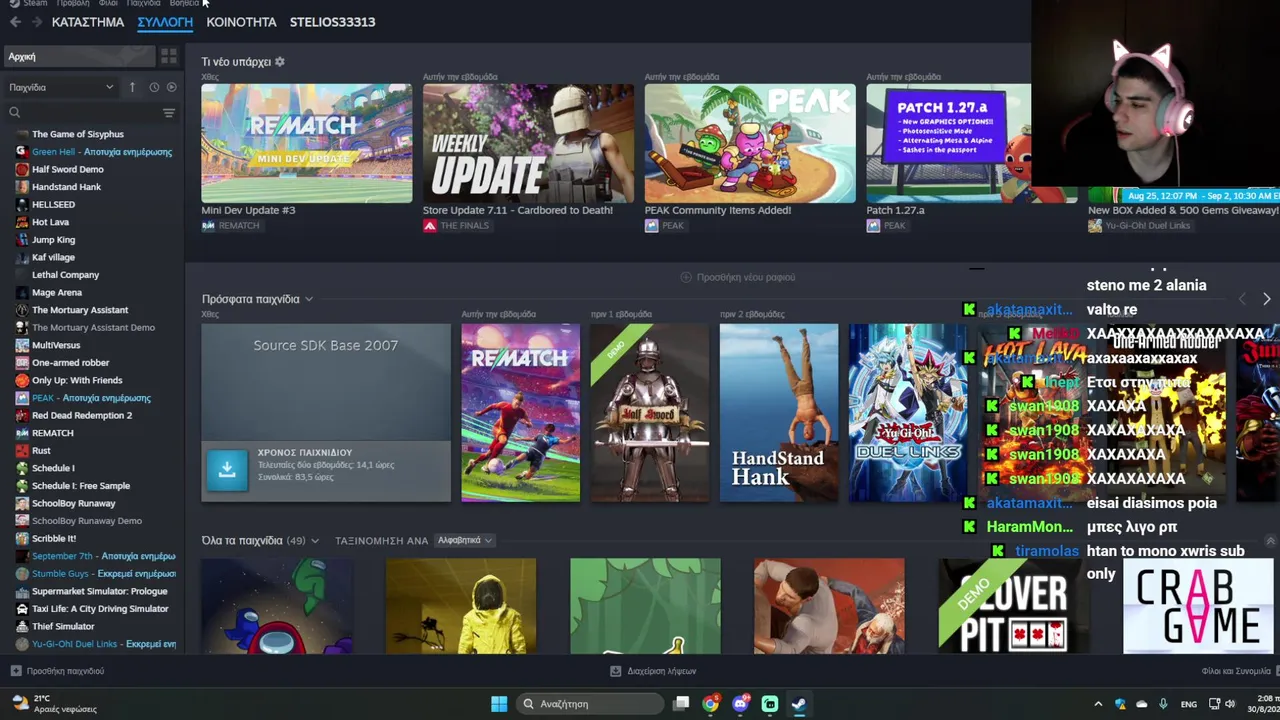Viewport: 1280px width, 720px height.
Task: Click the Stumble Guys list icon
Action: click(x=22, y=574)
